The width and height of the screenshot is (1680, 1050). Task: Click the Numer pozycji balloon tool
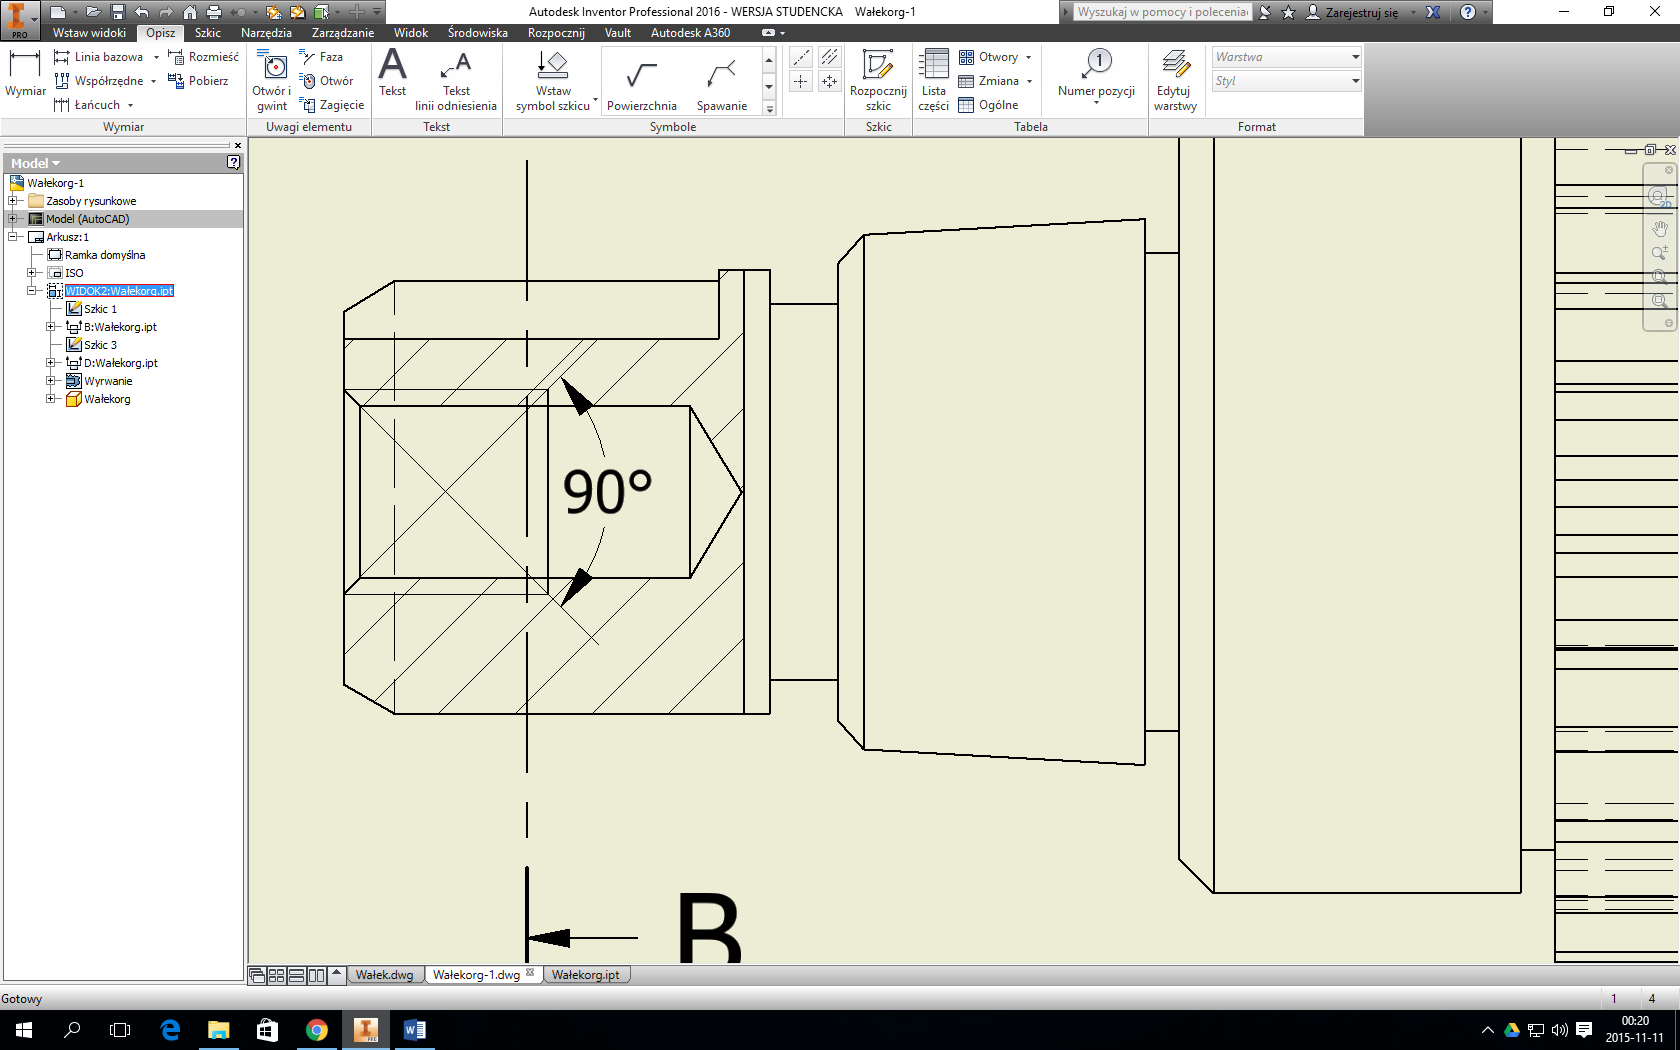coord(1097,75)
